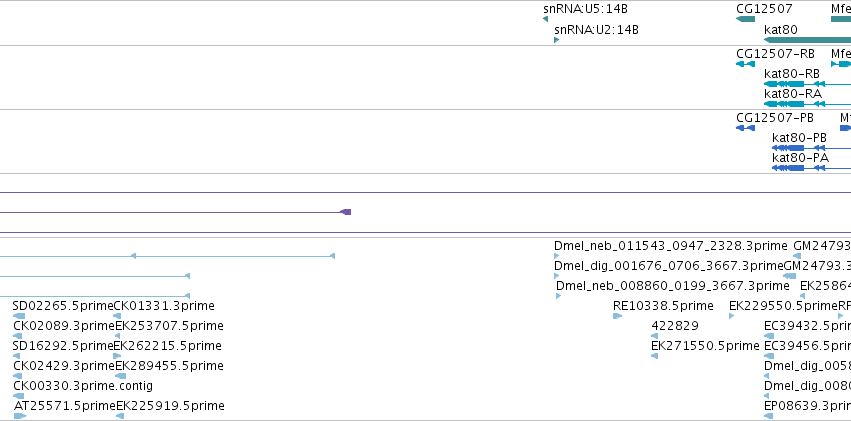The height and width of the screenshot is (421, 851).
Task: Click the CG12507 gene label
Action: [764, 9]
